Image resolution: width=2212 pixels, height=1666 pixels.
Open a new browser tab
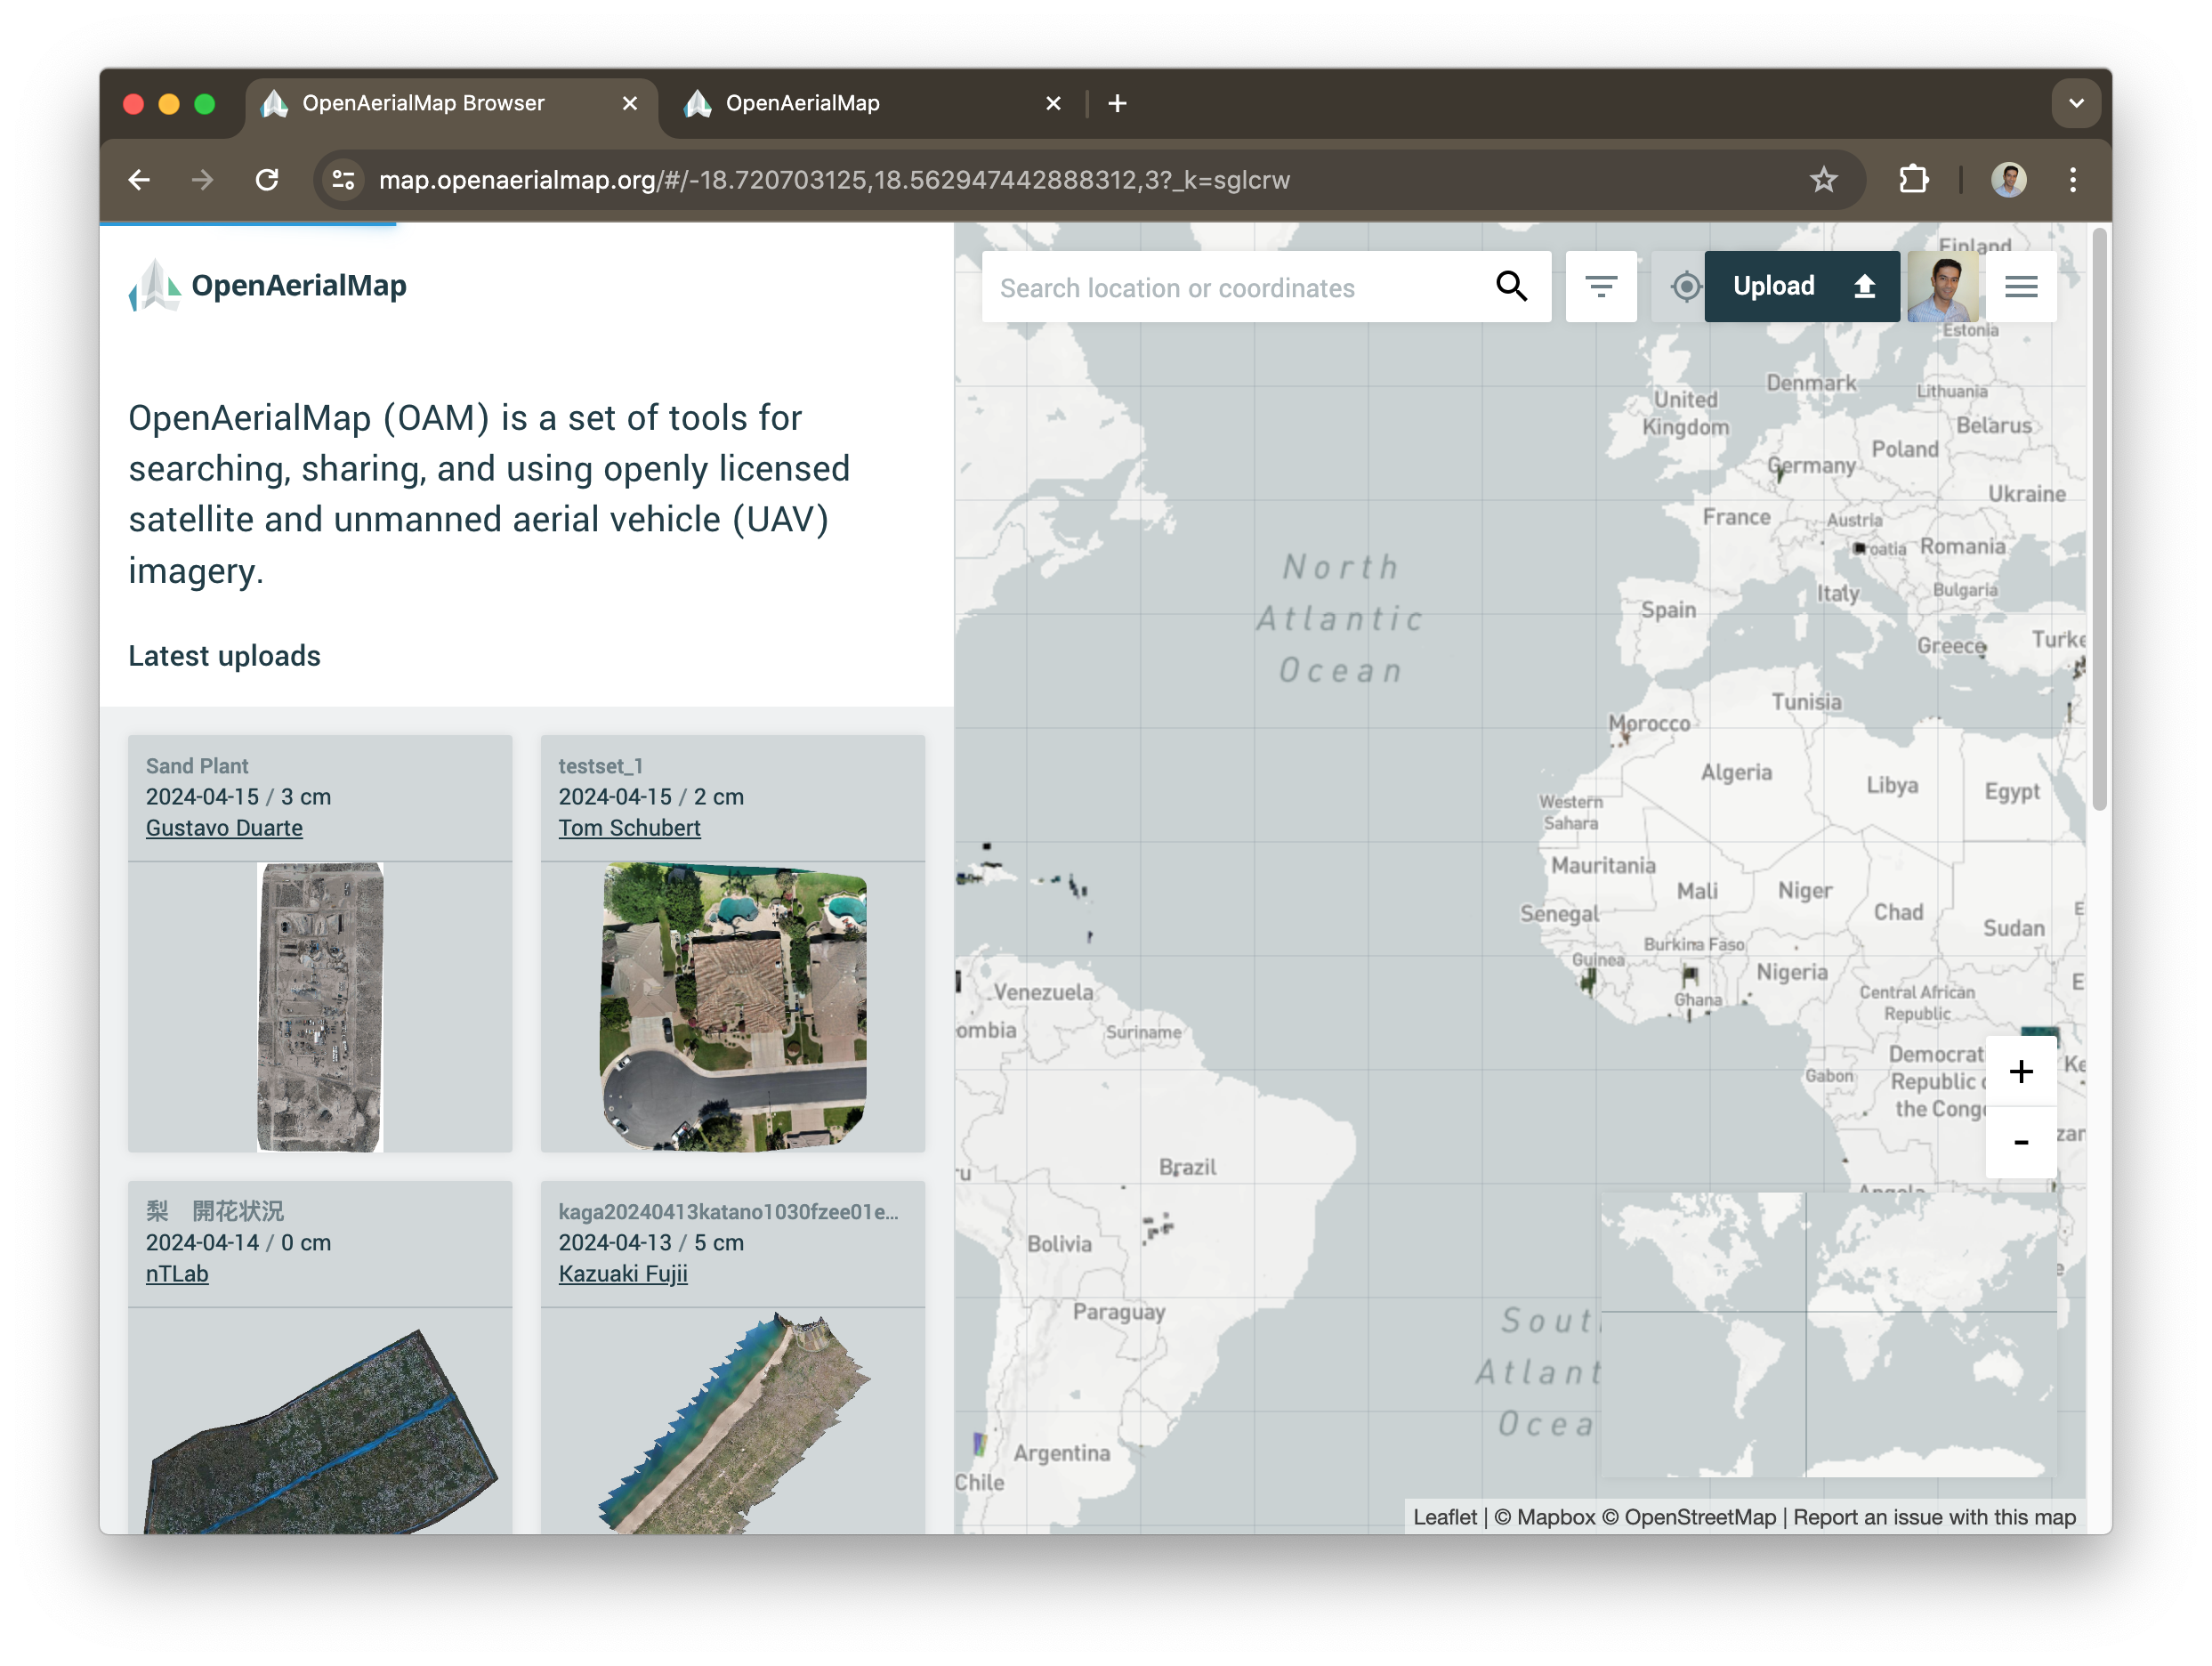[x=1117, y=103]
